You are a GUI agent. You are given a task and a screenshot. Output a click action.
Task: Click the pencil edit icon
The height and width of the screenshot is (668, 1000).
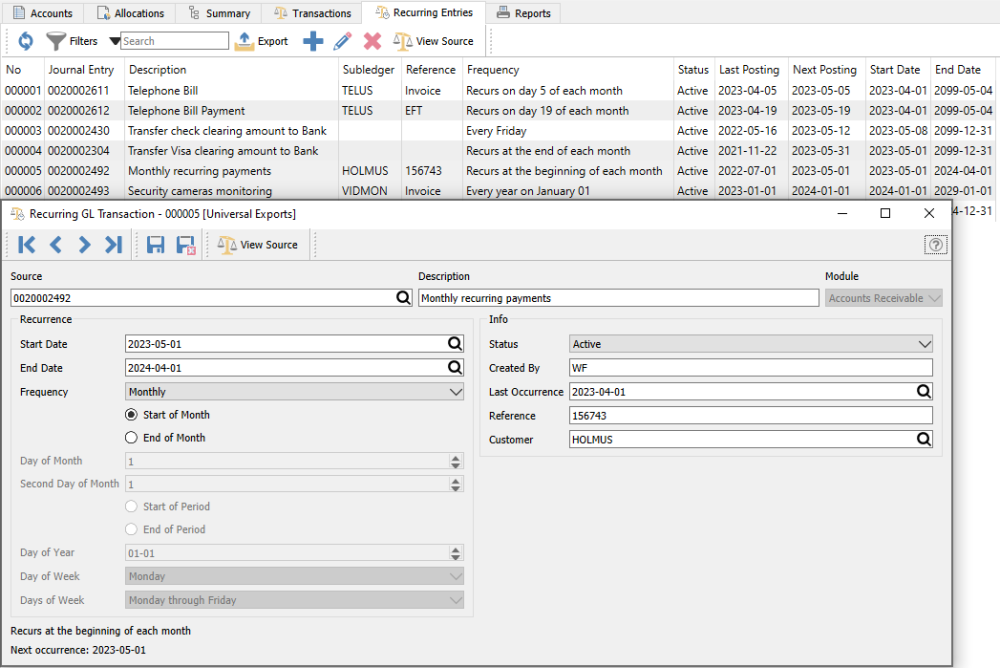[x=342, y=41]
